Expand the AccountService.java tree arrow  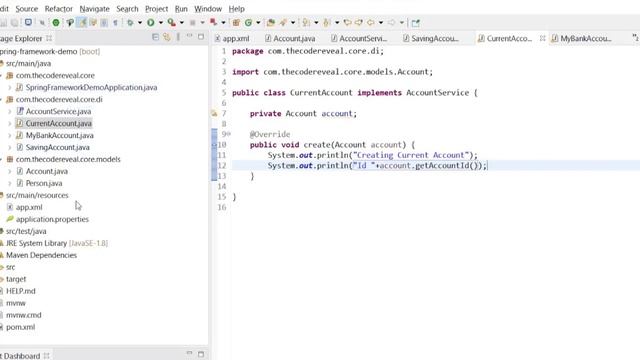pos(10,111)
